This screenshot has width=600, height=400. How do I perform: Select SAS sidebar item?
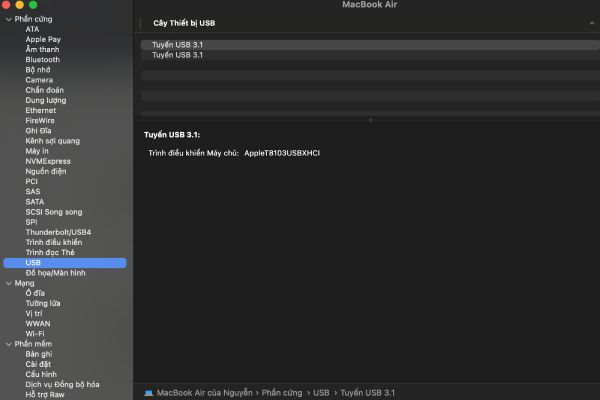pos(33,191)
